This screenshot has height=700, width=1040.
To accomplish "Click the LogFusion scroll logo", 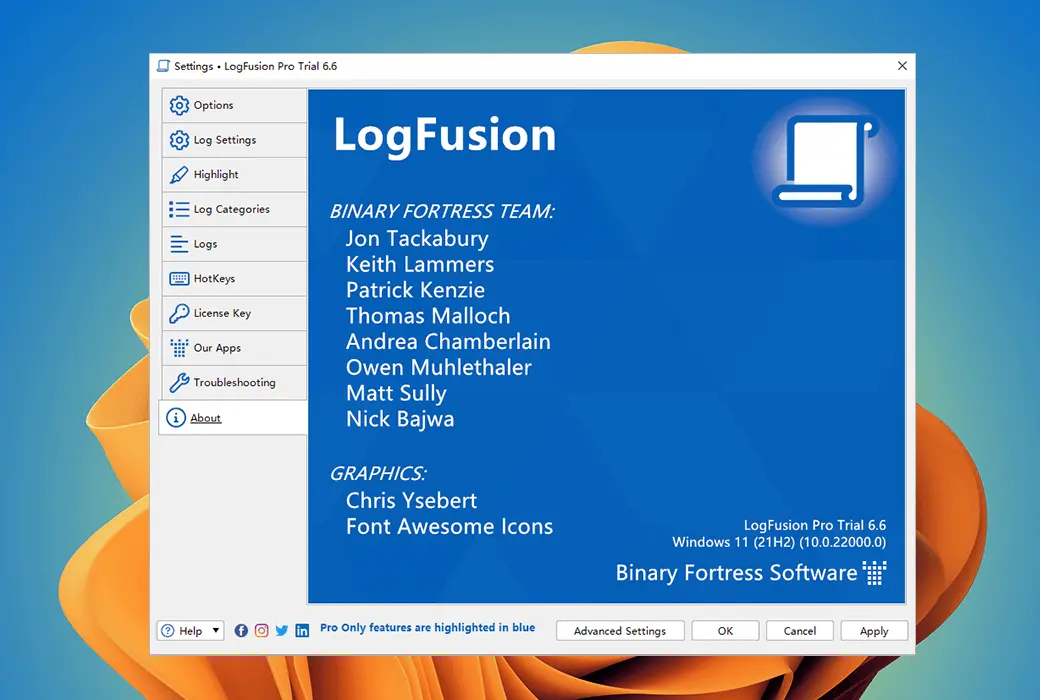I will pyautogui.click(x=825, y=161).
